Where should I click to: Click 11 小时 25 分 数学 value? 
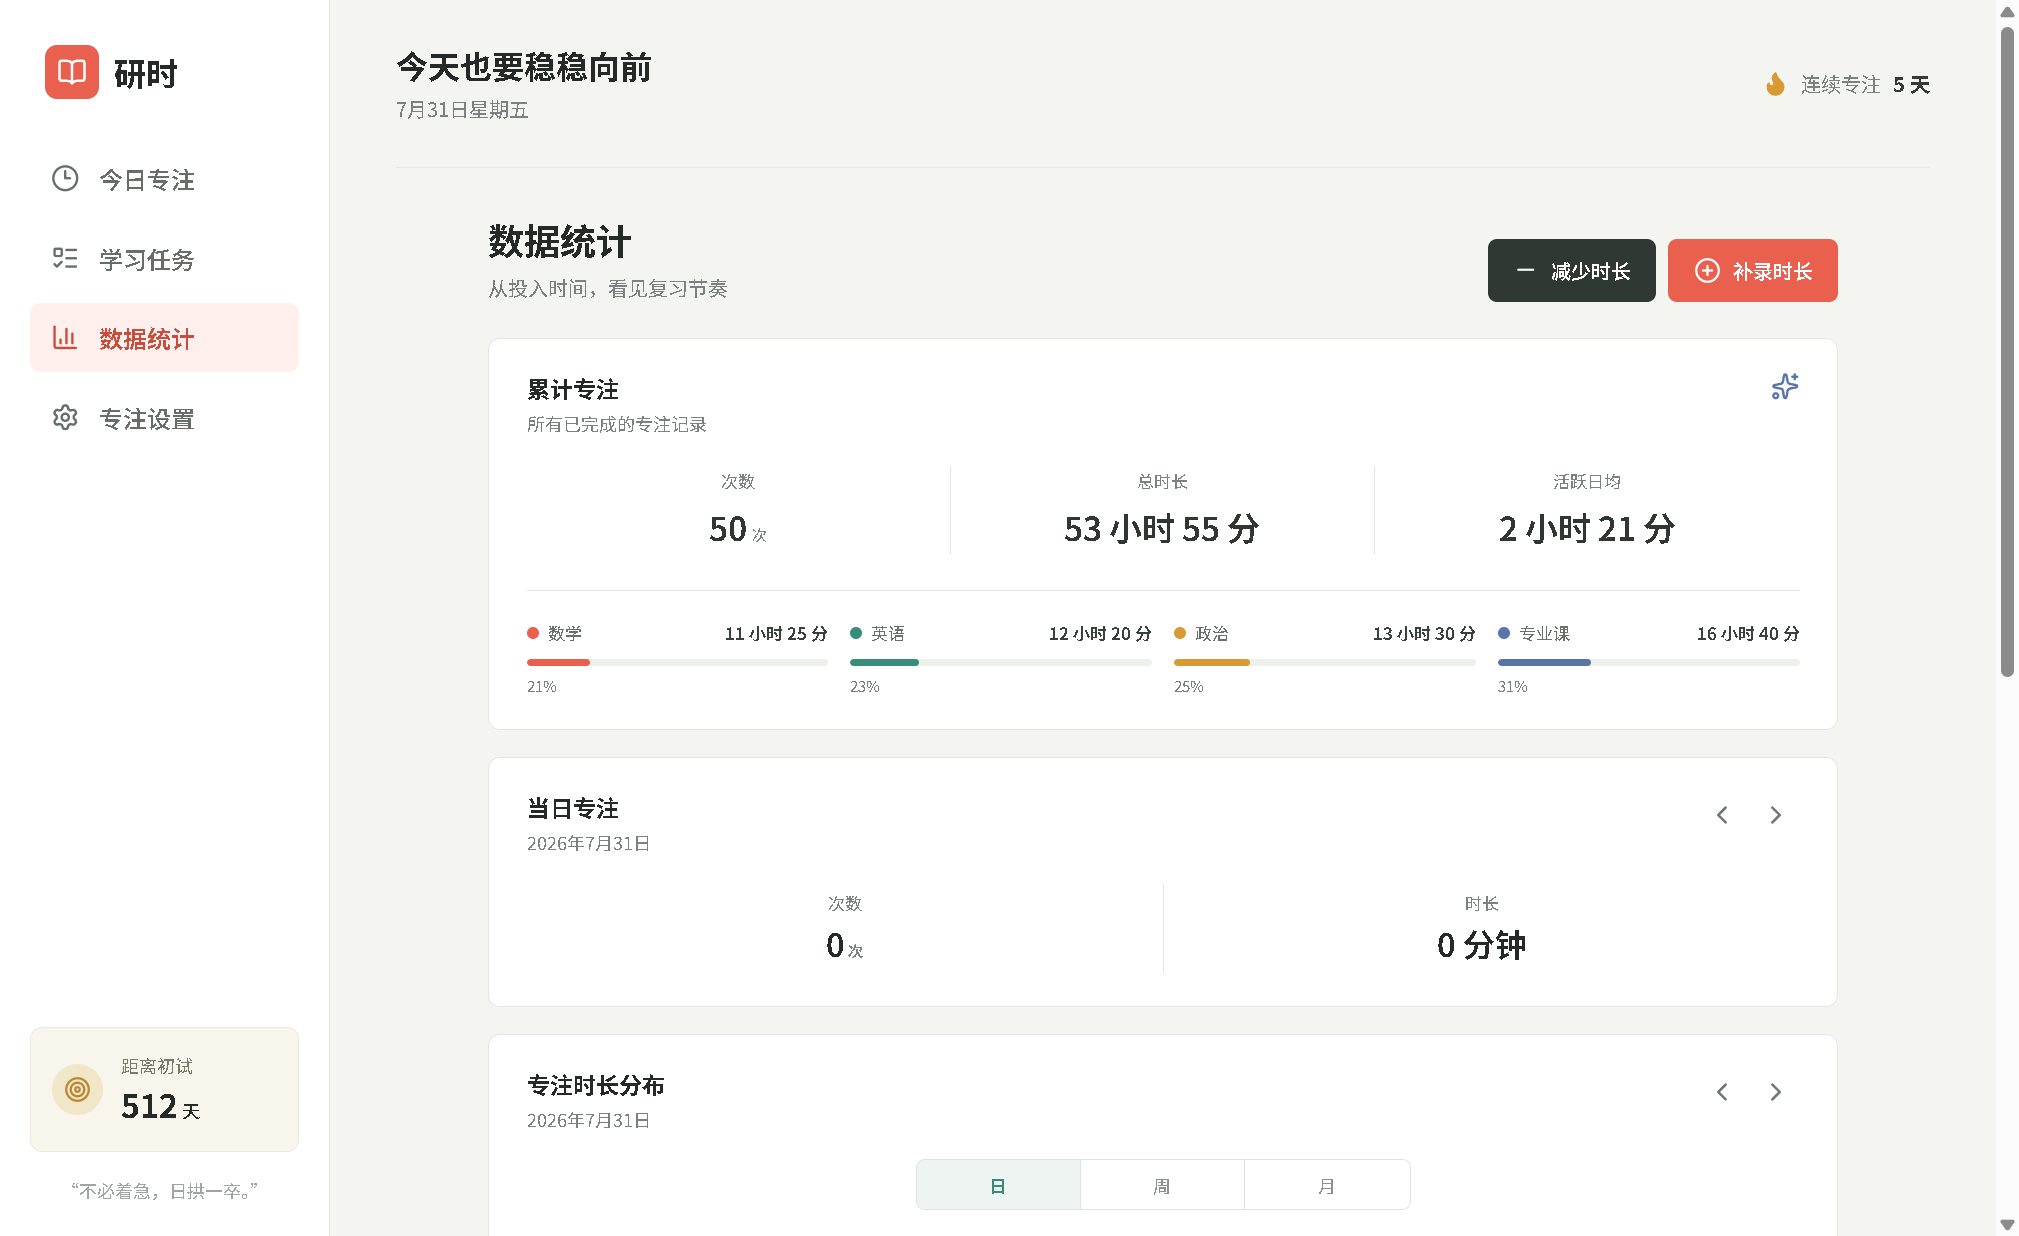(x=776, y=633)
